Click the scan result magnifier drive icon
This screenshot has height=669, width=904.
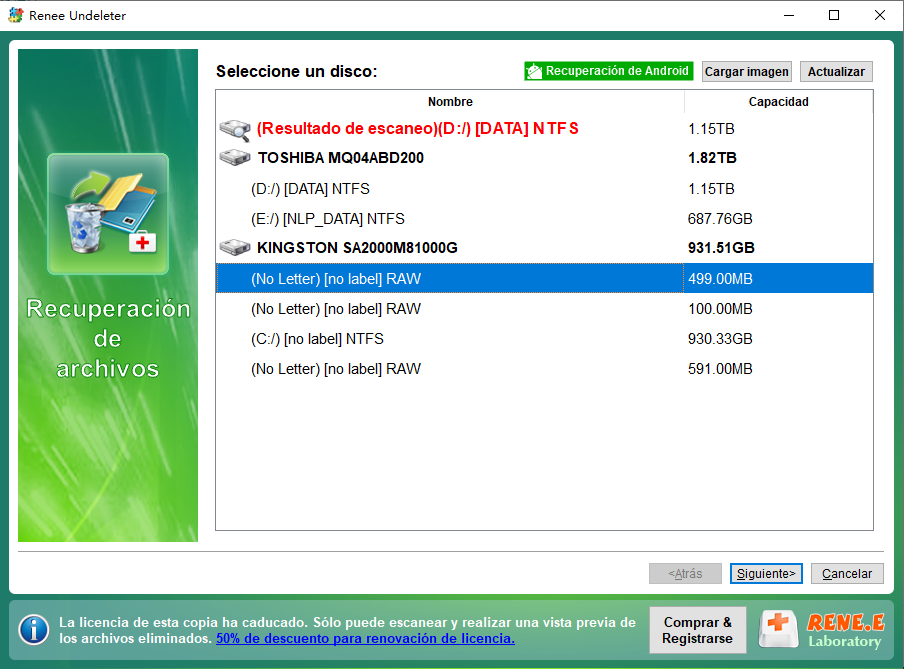(235, 130)
